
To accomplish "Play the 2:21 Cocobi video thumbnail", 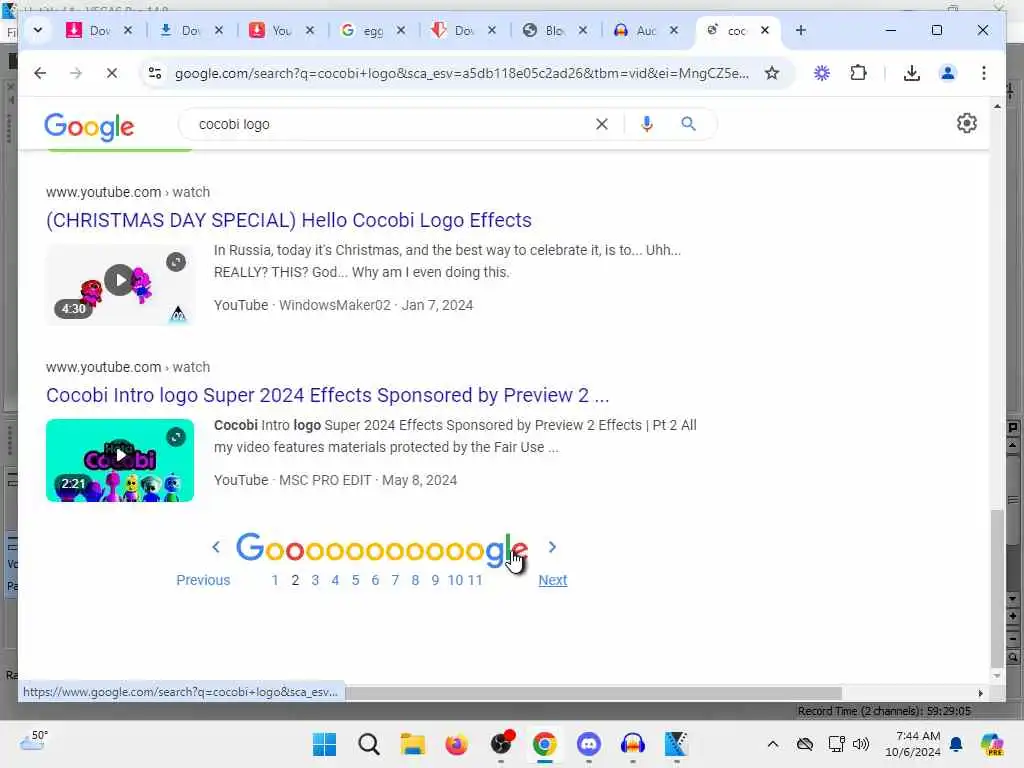I will tap(120, 460).
